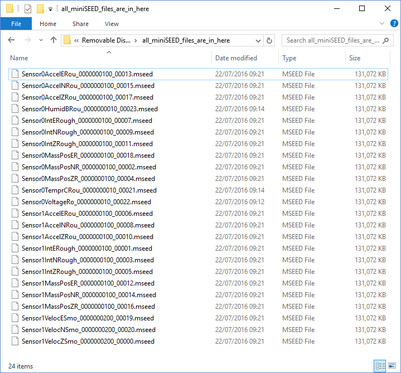
Task: Click the folder icon in the address bar
Action: (x=67, y=40)
